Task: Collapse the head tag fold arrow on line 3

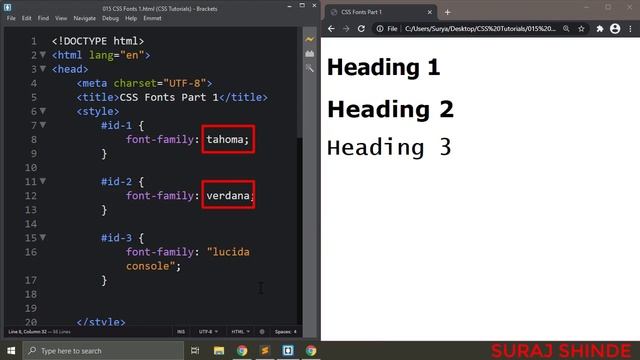Action: (43, 69)
